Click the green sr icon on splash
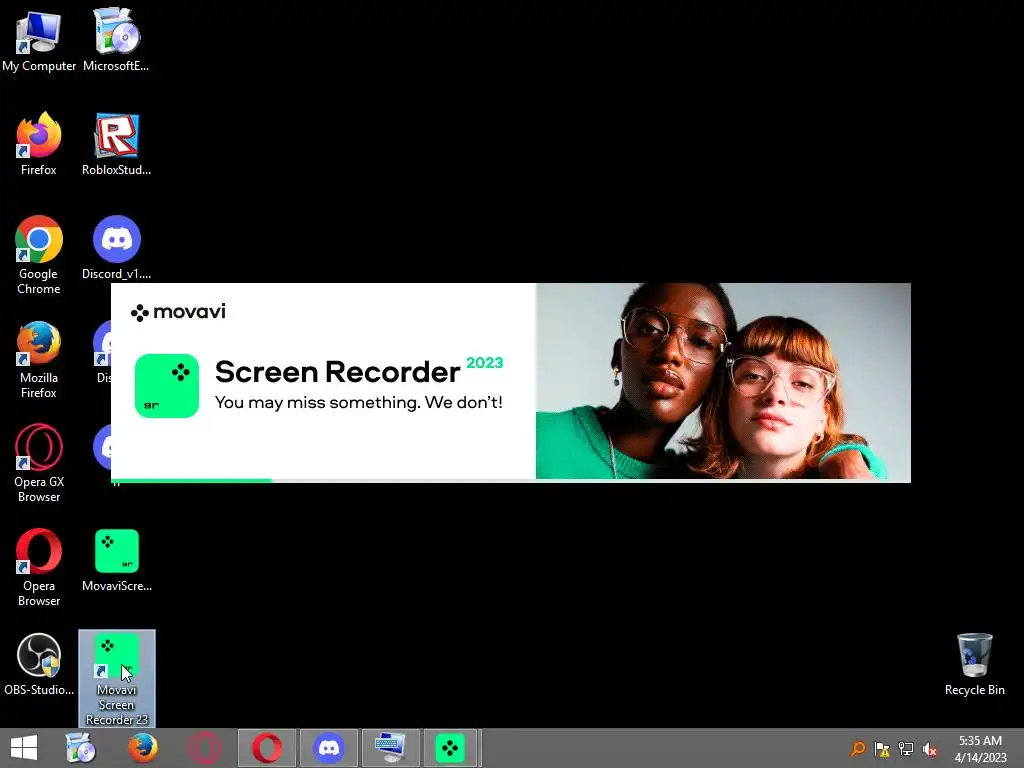Screen dimensions: 1024x768 pos(167,385)
